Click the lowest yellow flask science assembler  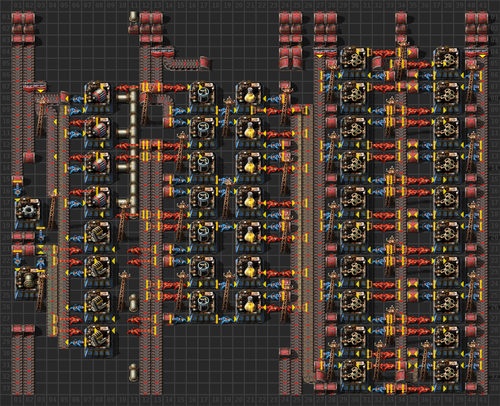pos(250,307)
